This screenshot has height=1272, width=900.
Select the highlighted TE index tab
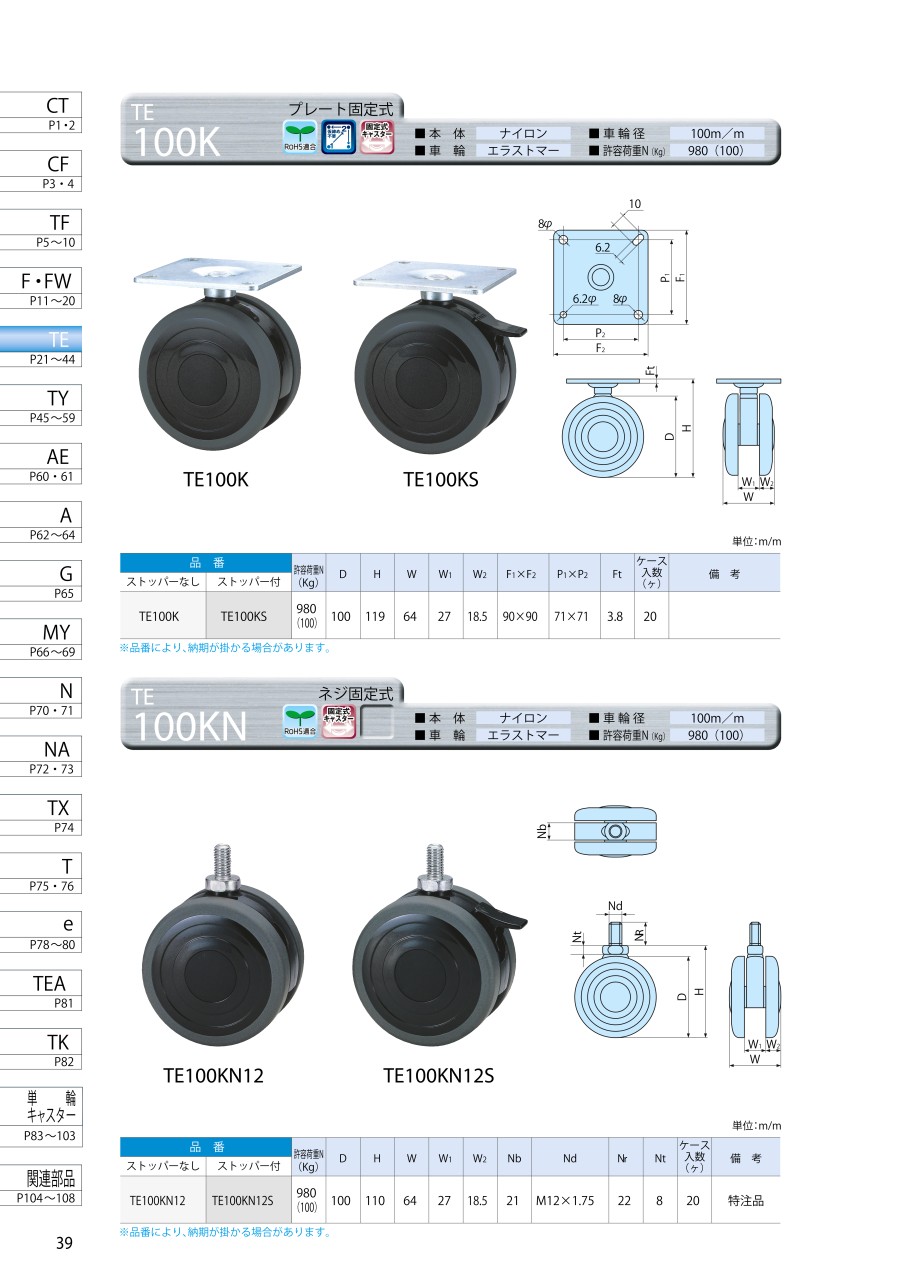57,347
